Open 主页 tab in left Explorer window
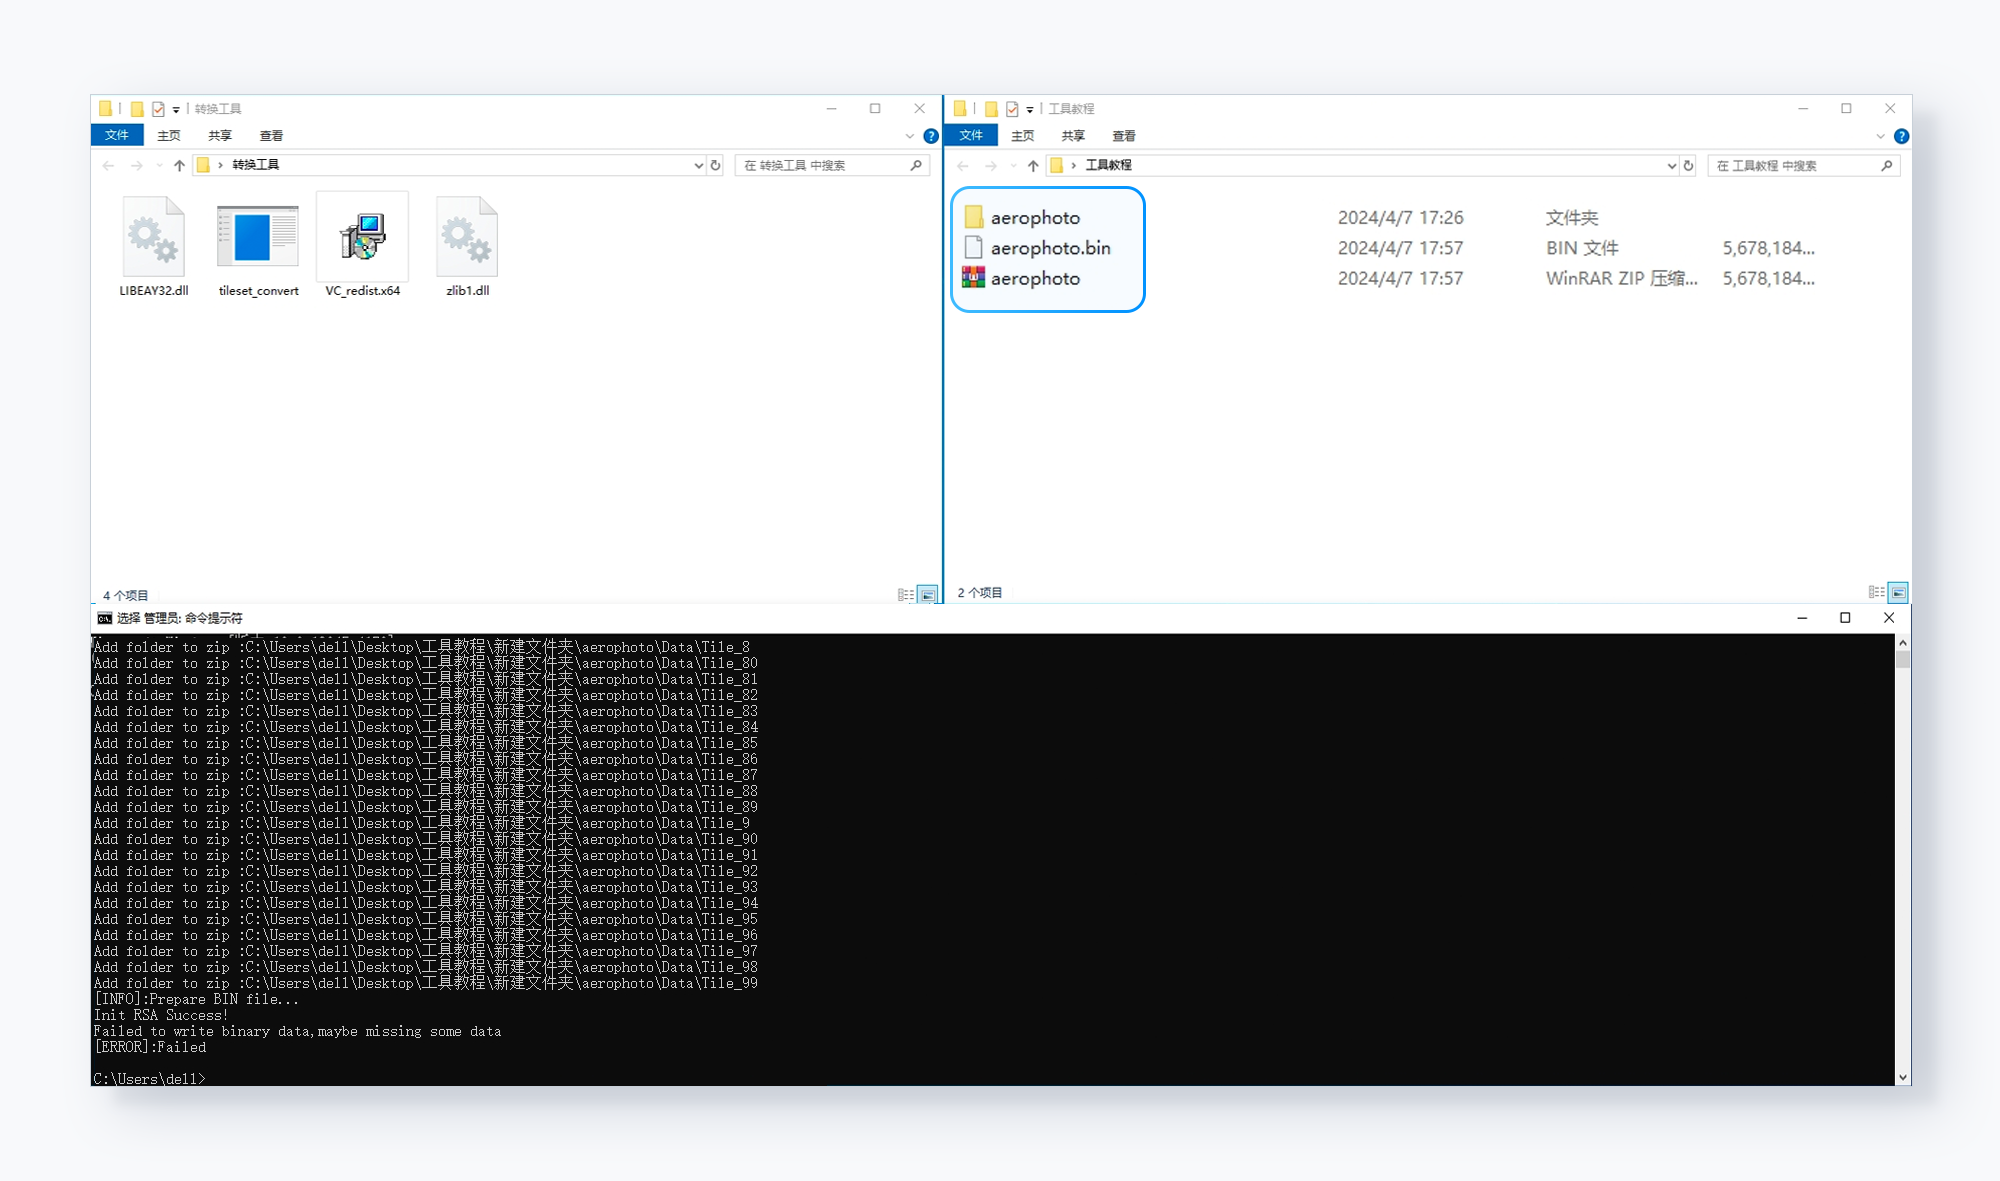This screenshot has height=1181, width=2000. pyautogui.click(x=169, y=135)
